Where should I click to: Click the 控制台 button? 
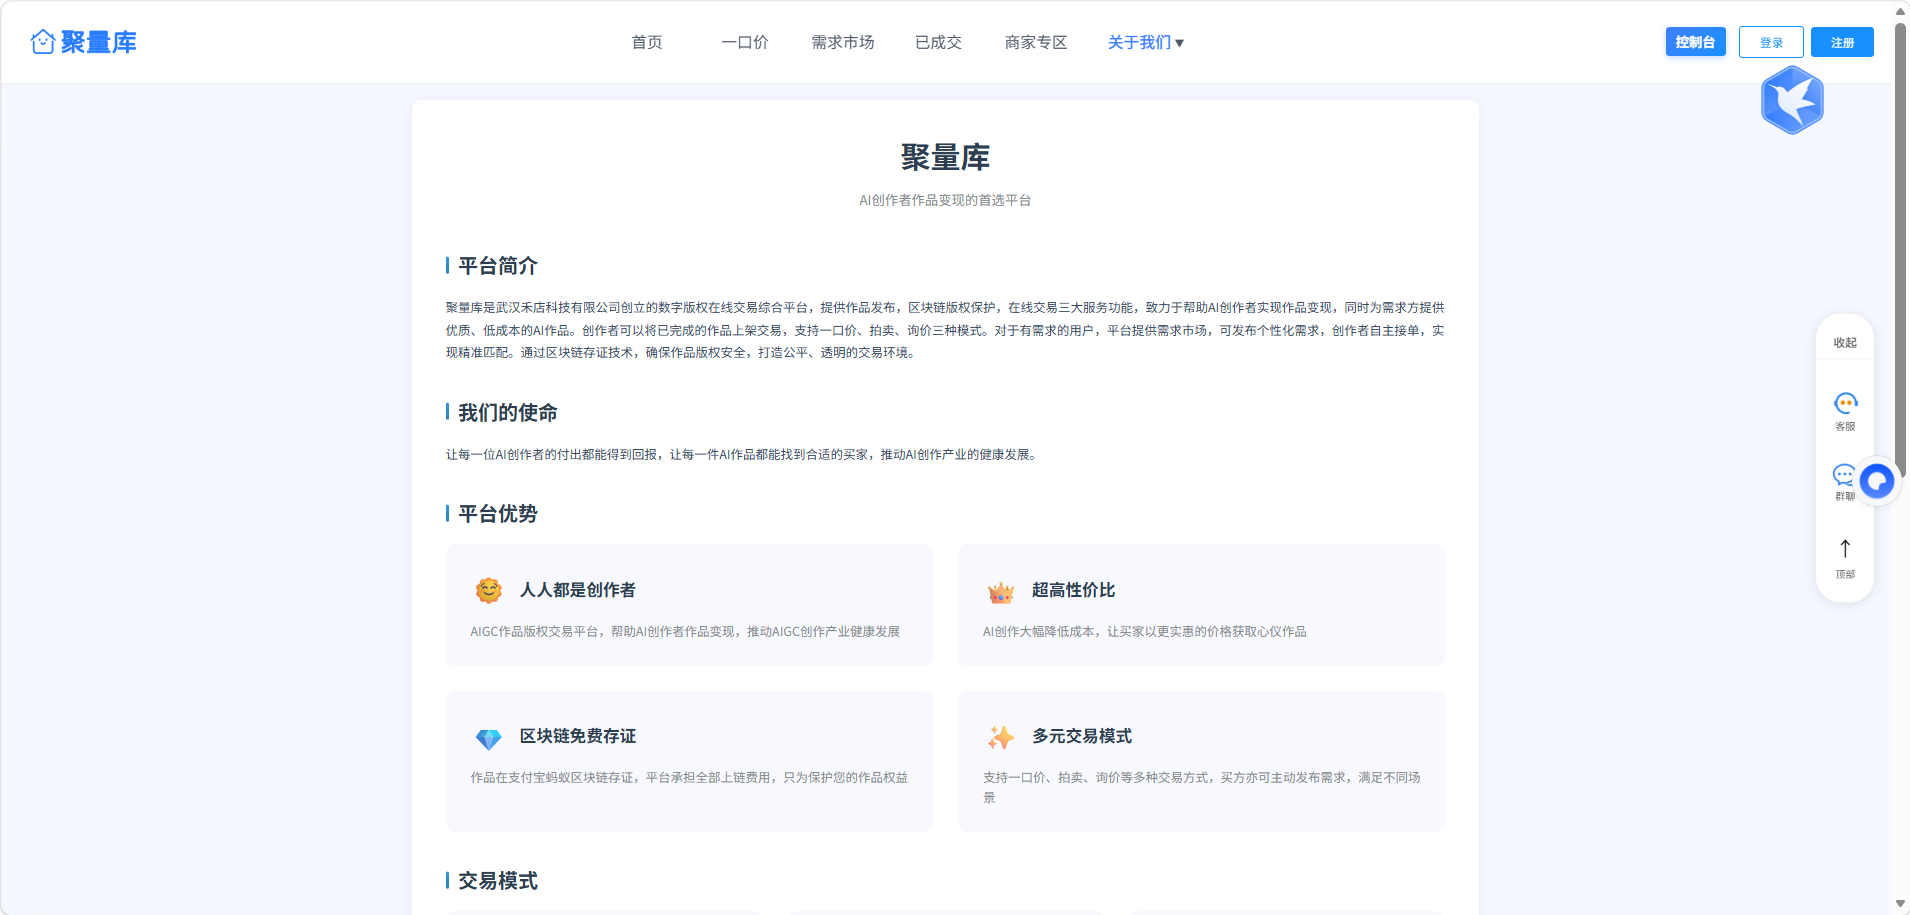coord(1695,42)
